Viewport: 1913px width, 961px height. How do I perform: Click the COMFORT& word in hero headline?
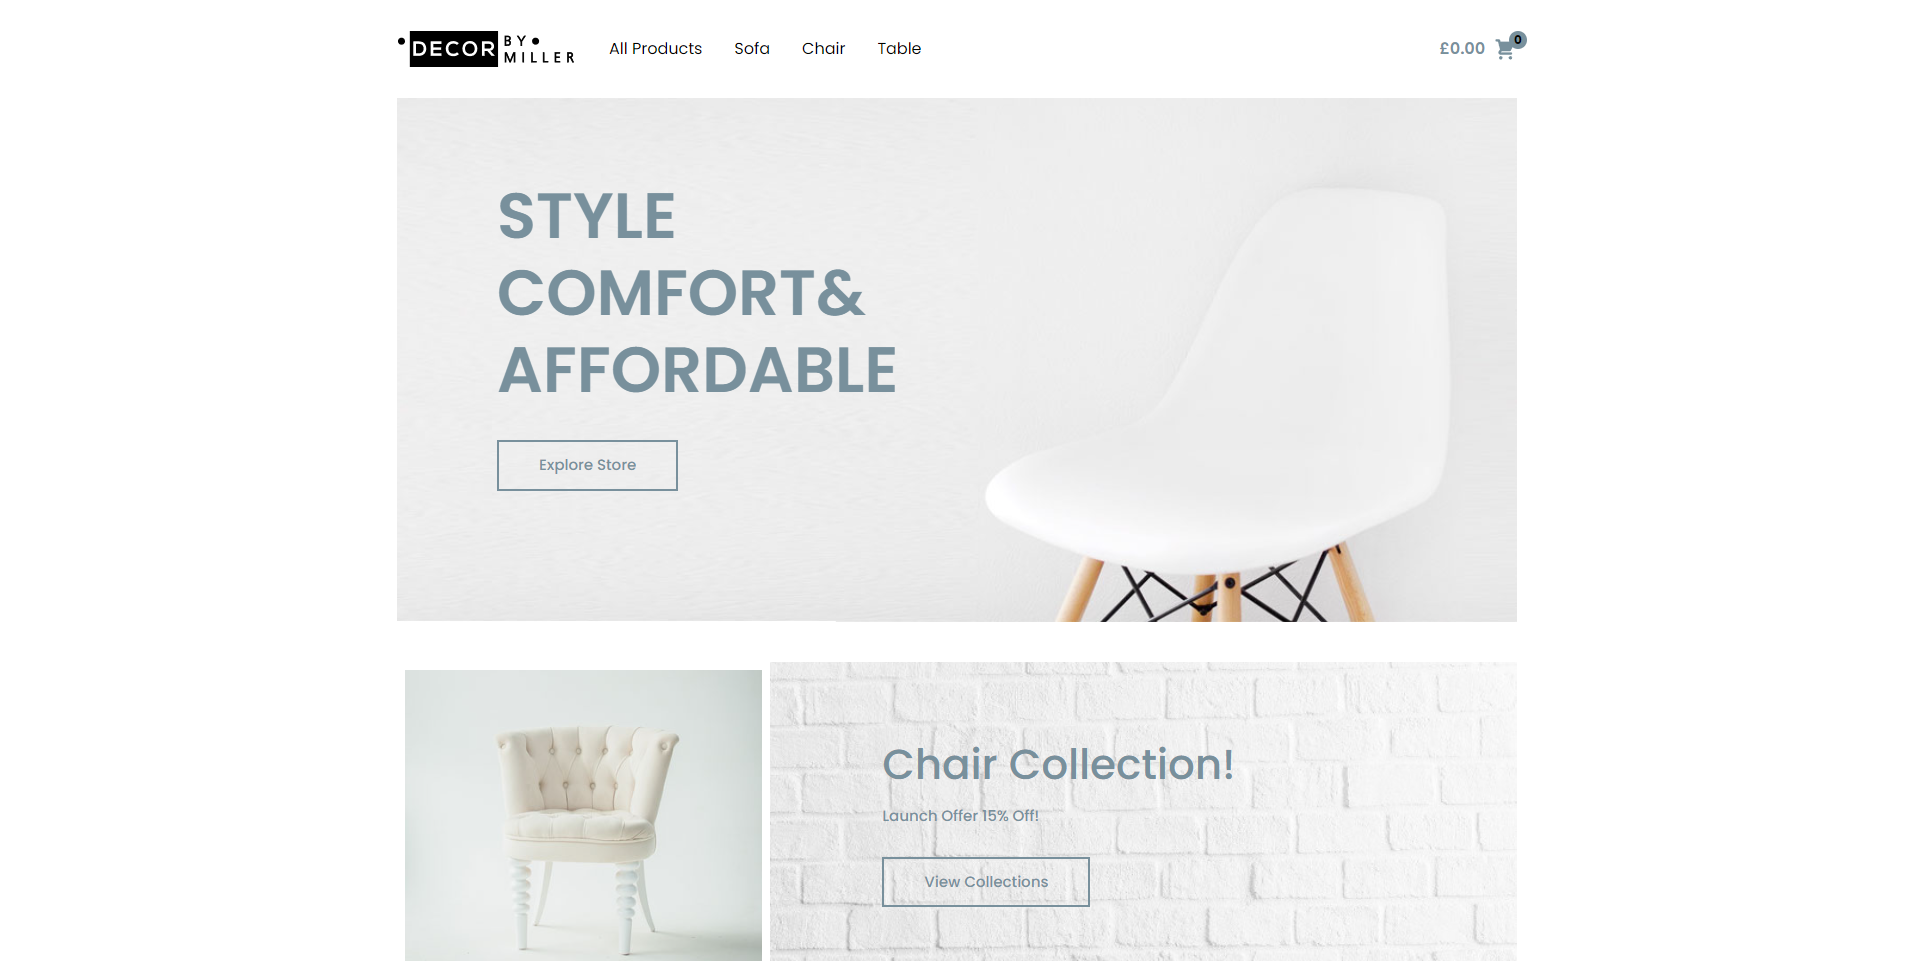[681, 293]
